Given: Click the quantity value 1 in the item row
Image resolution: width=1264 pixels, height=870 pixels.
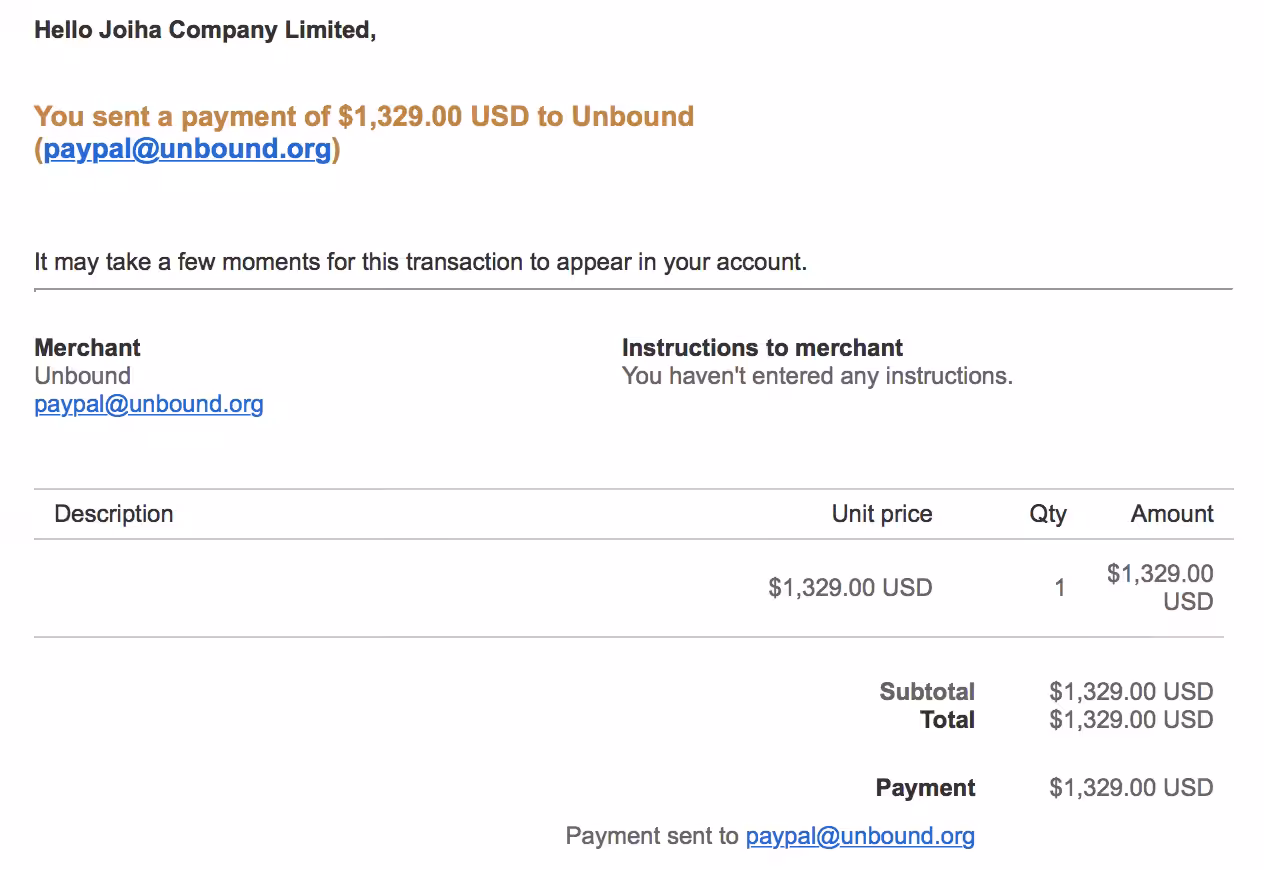Looking at the screenshot, I should click(1060, 588).
